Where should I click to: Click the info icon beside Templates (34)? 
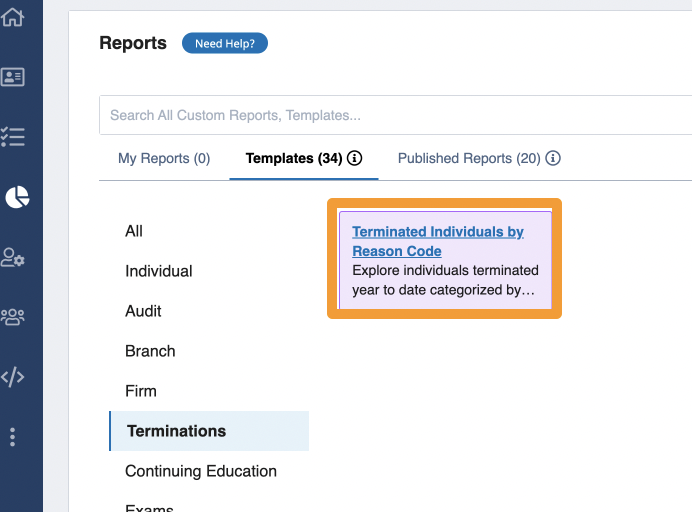354,158
